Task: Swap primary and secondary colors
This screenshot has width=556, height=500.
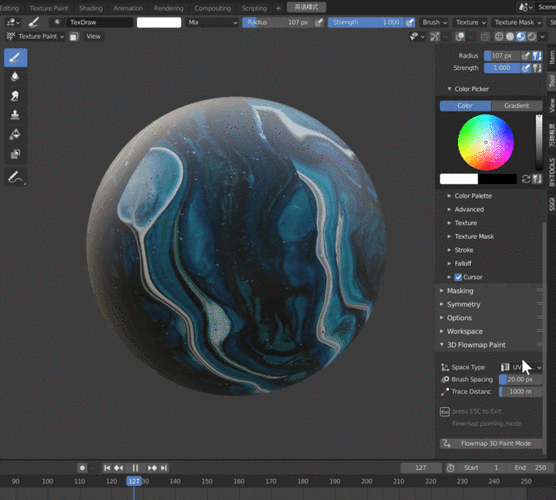Action: tap(526, 179)
